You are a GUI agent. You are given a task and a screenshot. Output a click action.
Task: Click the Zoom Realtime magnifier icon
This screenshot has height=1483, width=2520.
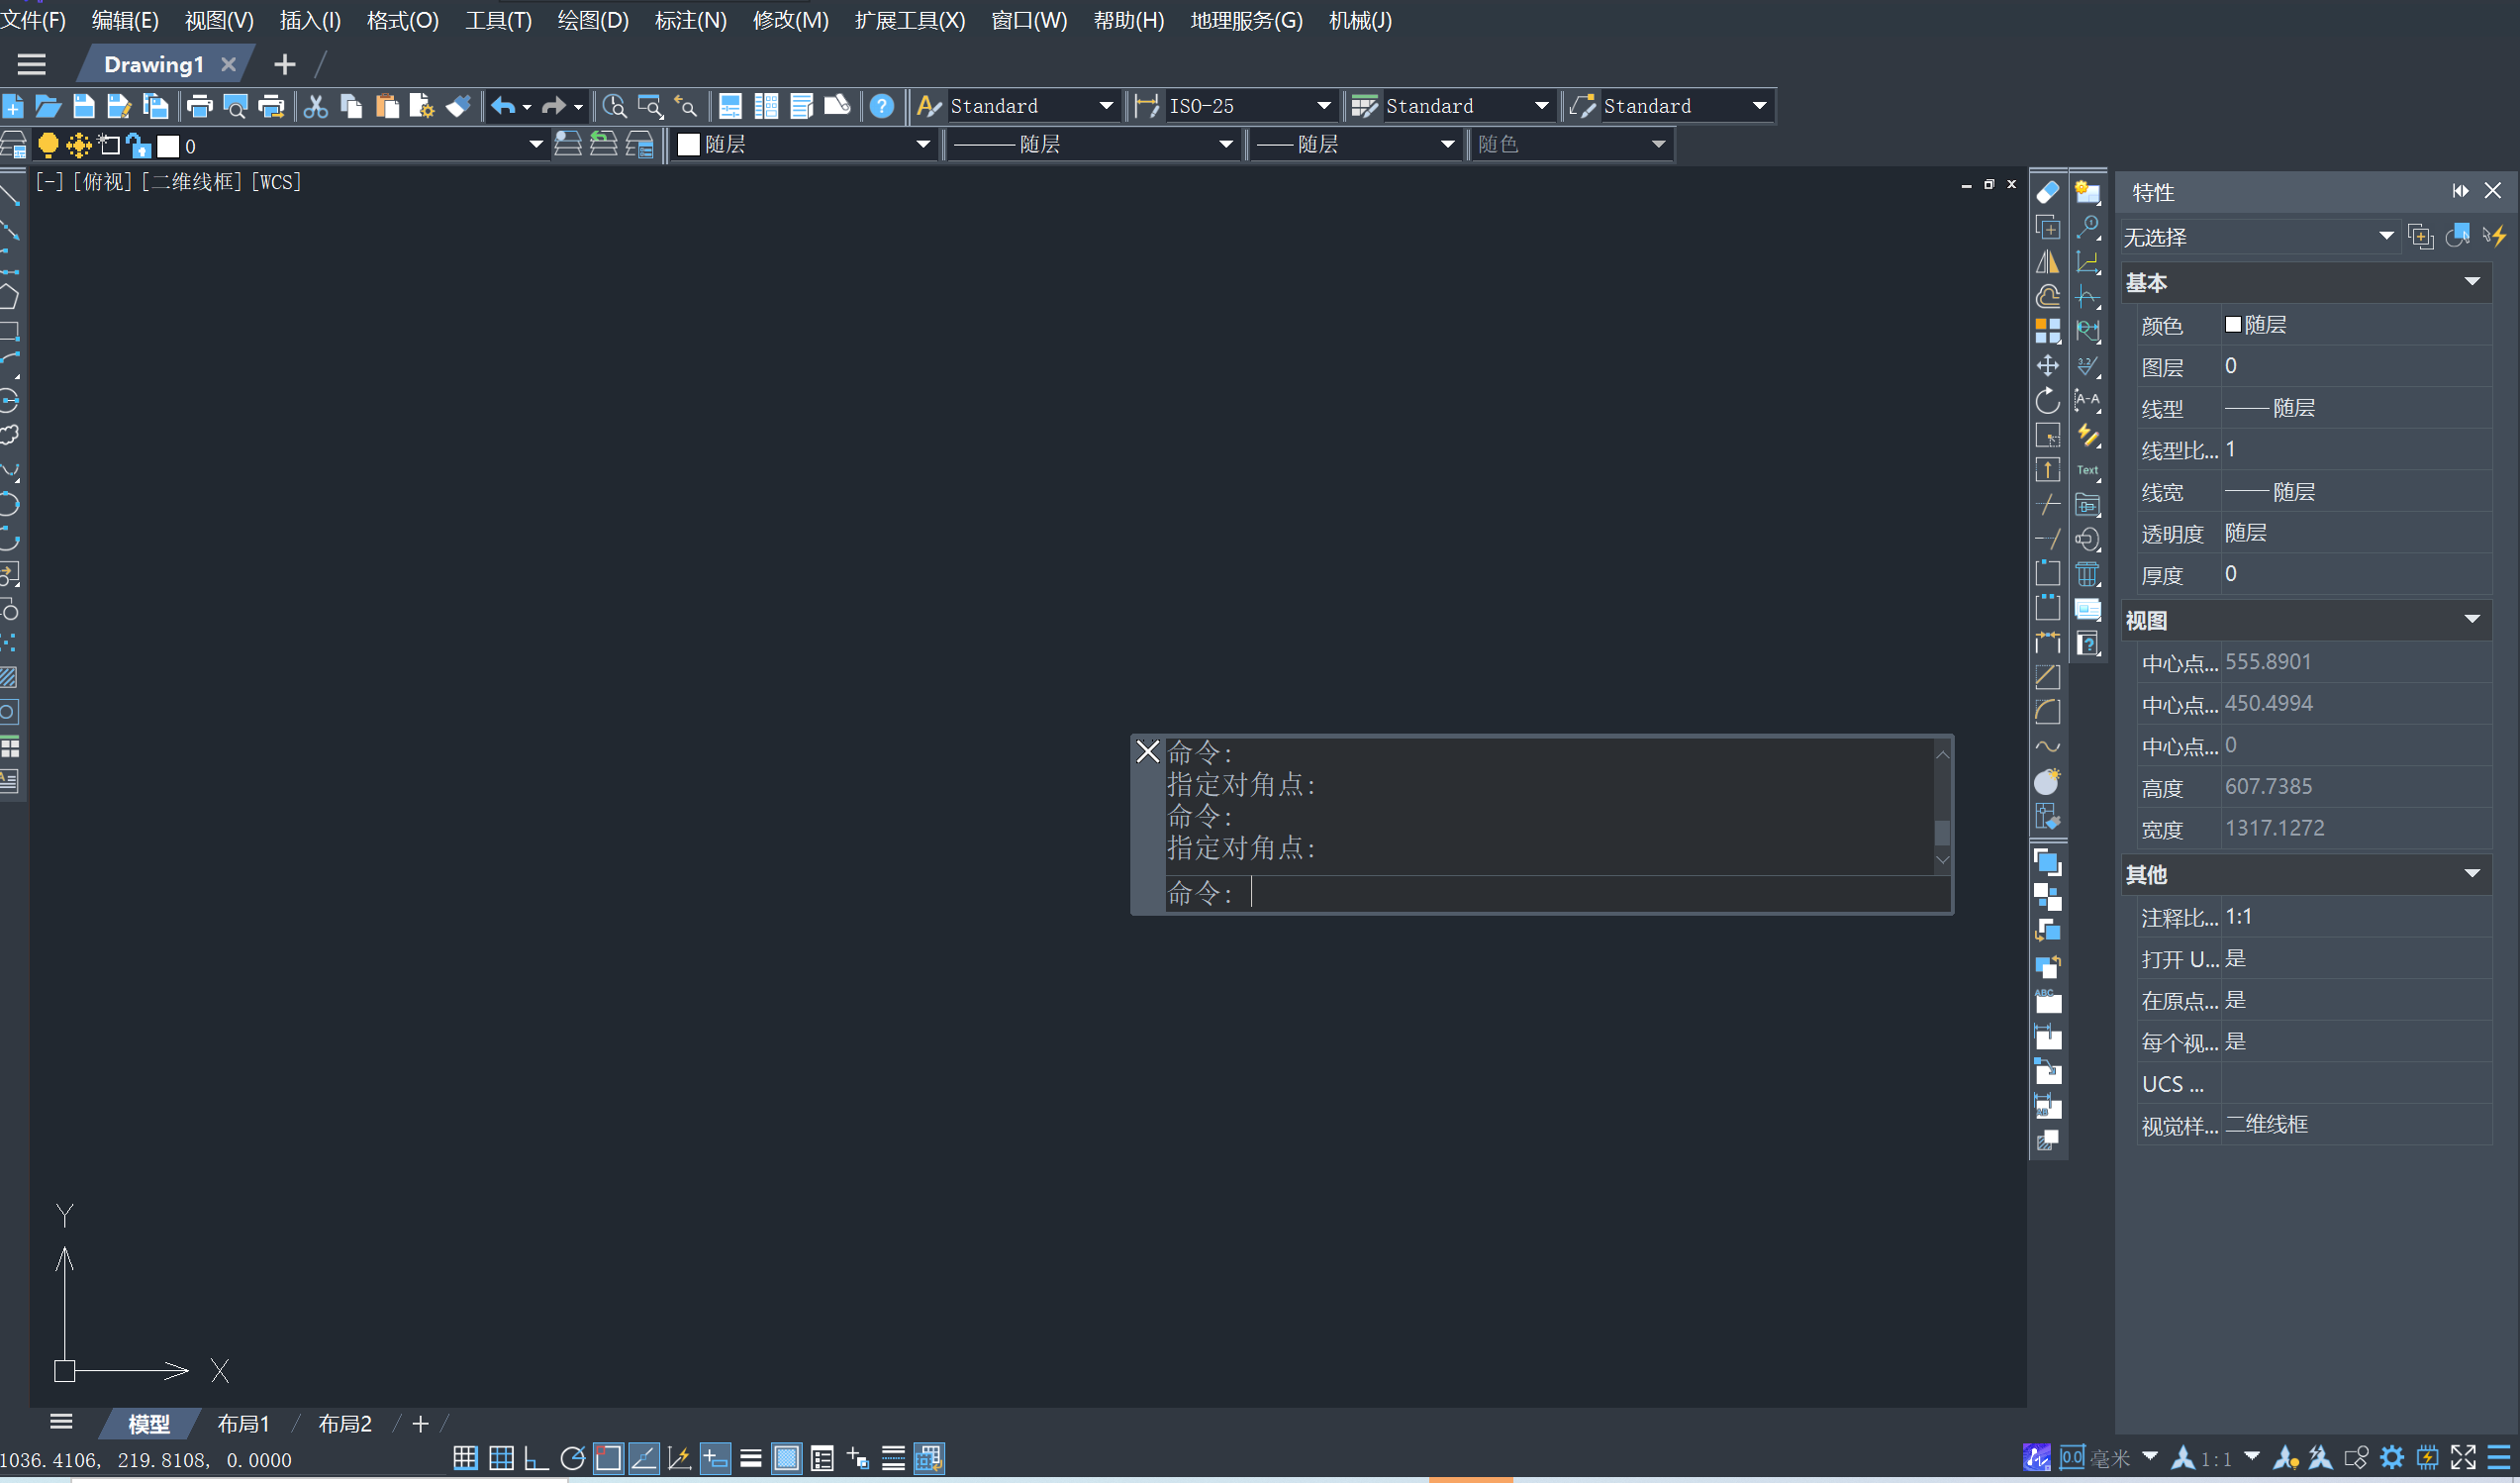pyautogui.click(x=614, y=106)
